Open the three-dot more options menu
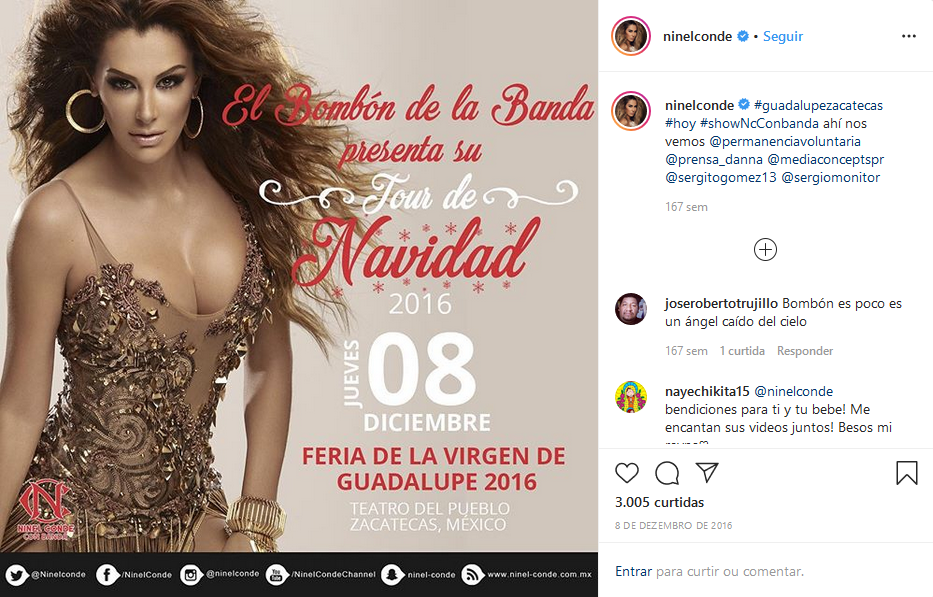 coord(909,36)
